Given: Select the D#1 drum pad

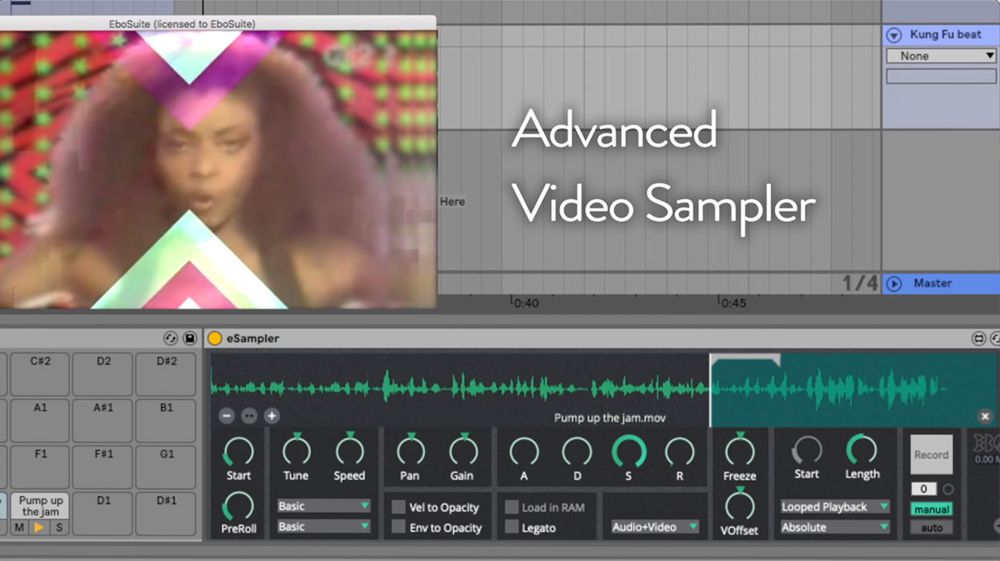Looking at the screenshot, I should 166,513.
